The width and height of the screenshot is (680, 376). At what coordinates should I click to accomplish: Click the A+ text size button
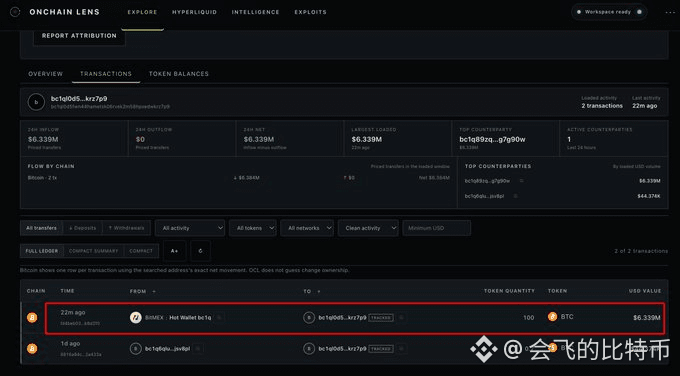pyautogui.click(x=174, y=251)
